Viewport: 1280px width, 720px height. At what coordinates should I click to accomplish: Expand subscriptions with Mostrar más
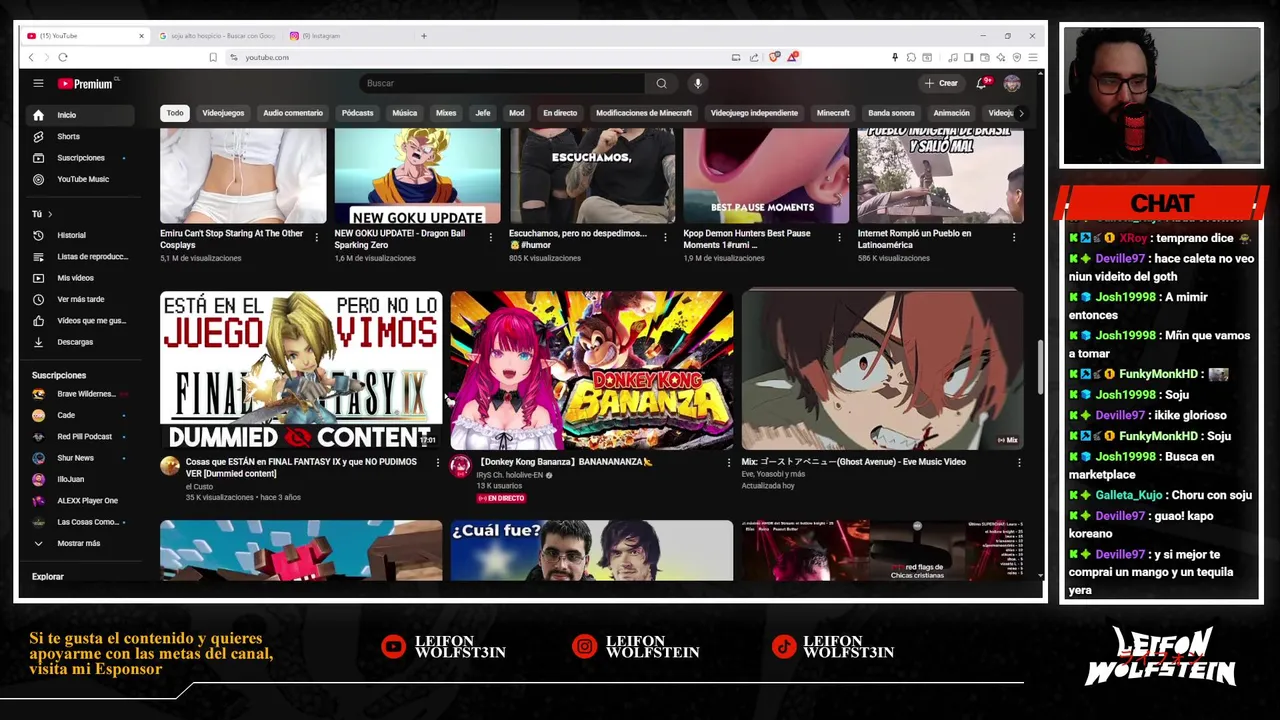point(80,543)
